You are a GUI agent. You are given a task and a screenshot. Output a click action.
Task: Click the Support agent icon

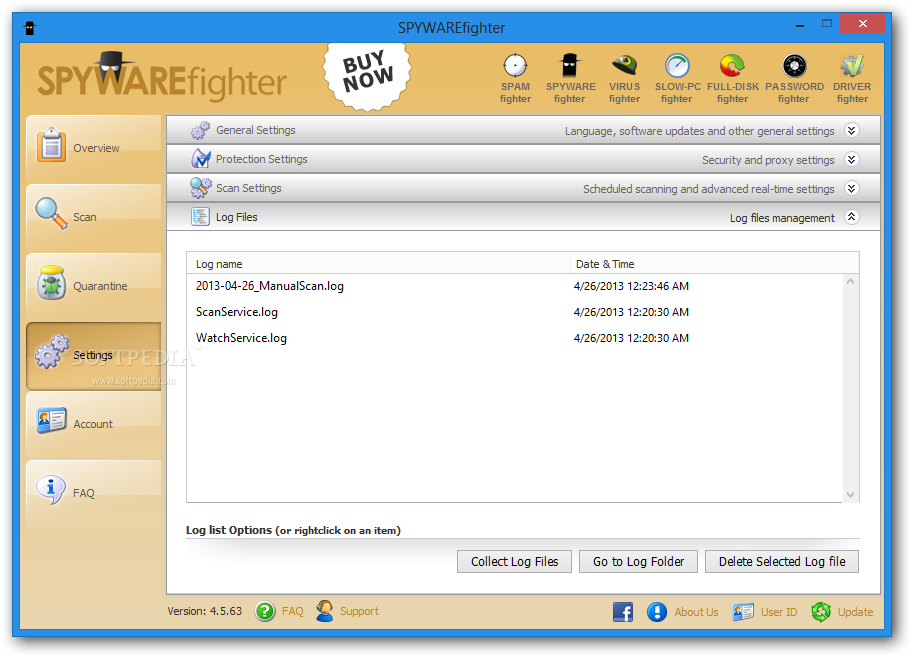click(x=325, y=611)
